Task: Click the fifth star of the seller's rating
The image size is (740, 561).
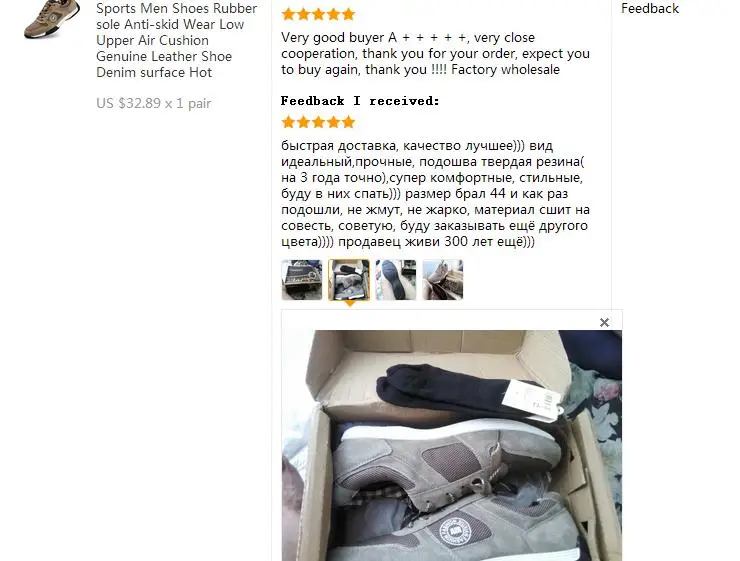Action: pyautogui.click(x=349, y=14)
